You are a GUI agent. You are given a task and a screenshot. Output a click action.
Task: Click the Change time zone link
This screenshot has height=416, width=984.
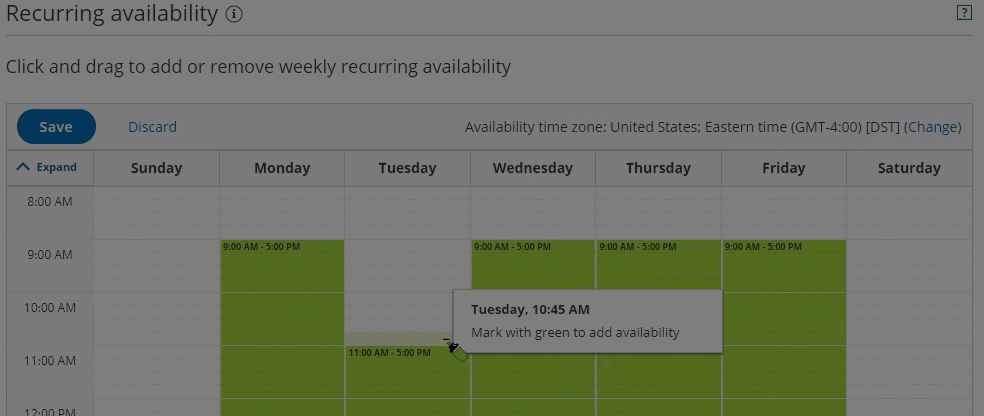point(932,127)
